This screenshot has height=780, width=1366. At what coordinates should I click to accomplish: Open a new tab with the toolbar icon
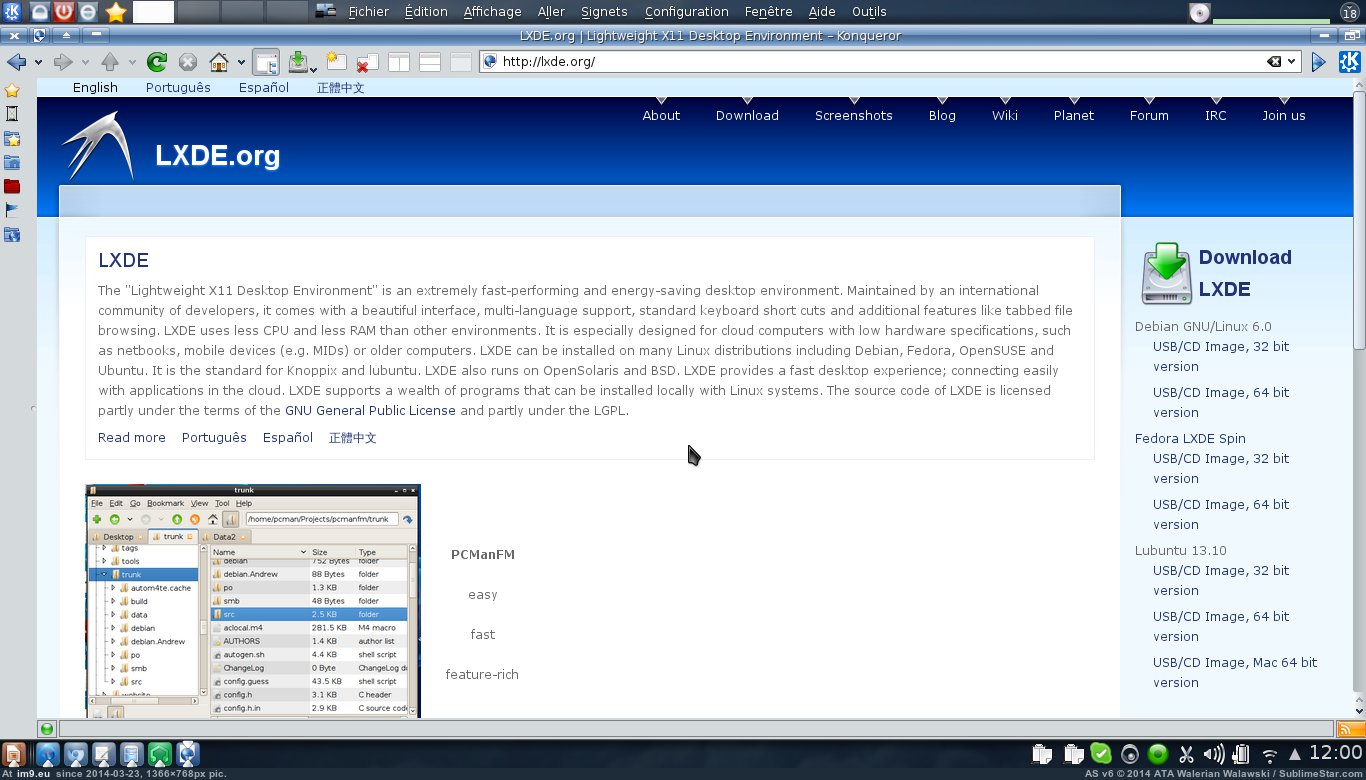pyautogui.click(x=335, y=62)
